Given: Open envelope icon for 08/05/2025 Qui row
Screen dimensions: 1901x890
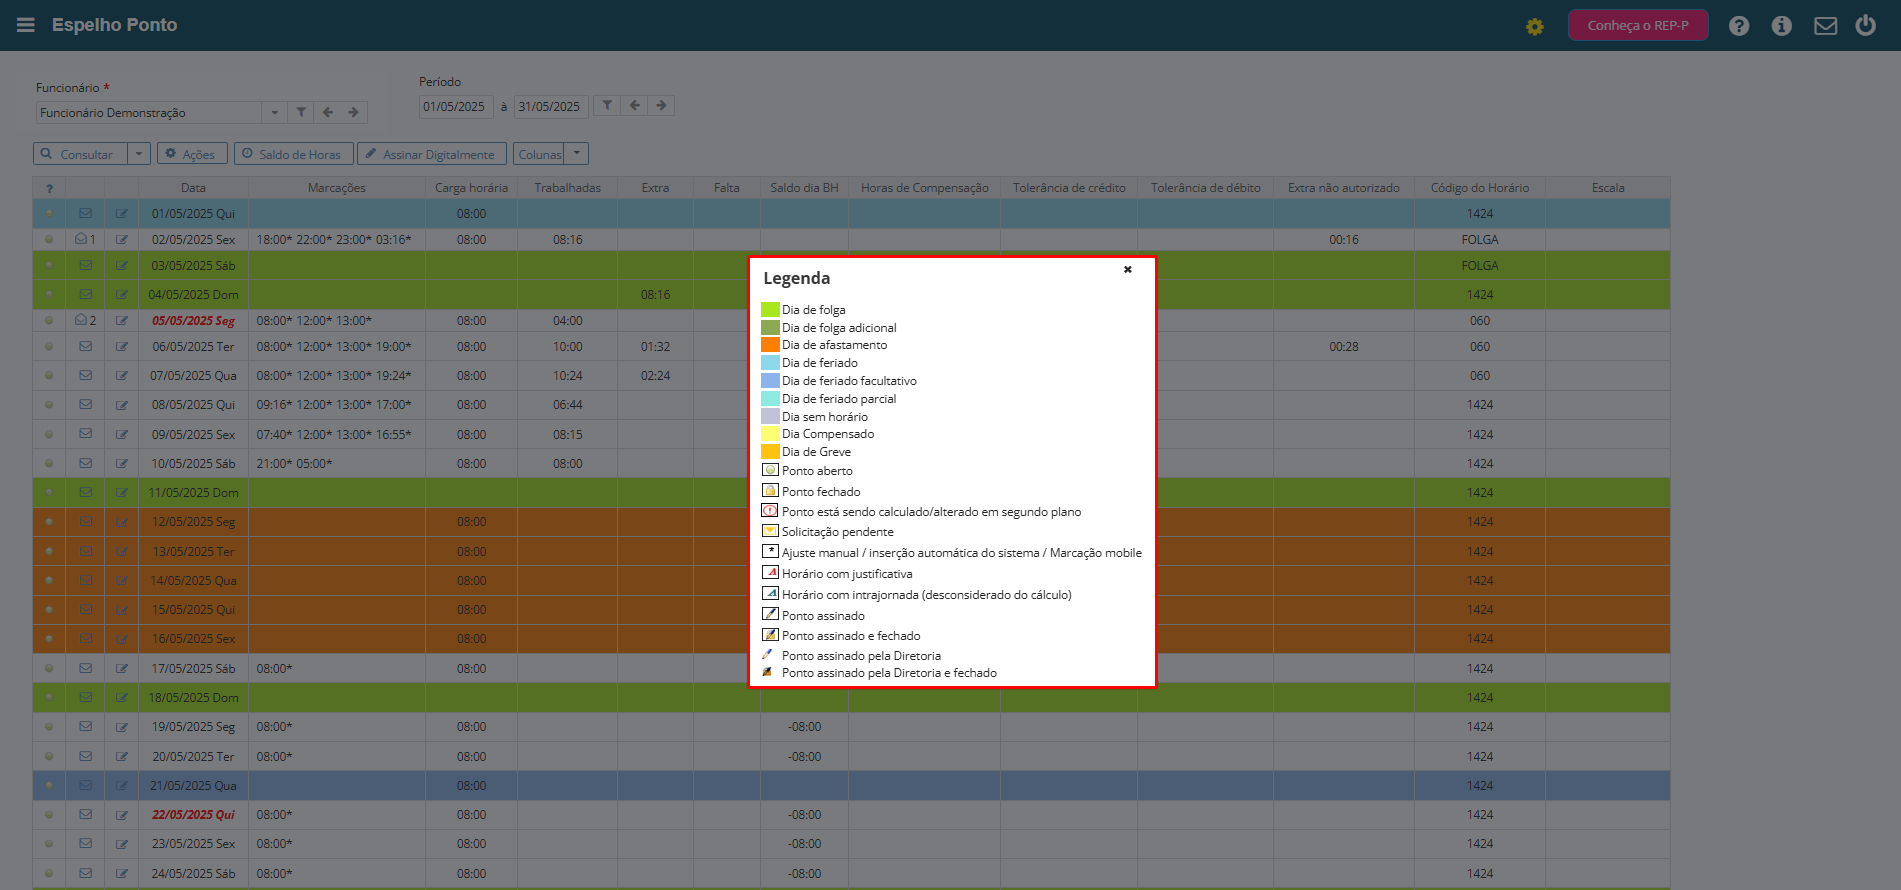Looking at the screenshot, I should pyautogui.click(x=86, y=405).
